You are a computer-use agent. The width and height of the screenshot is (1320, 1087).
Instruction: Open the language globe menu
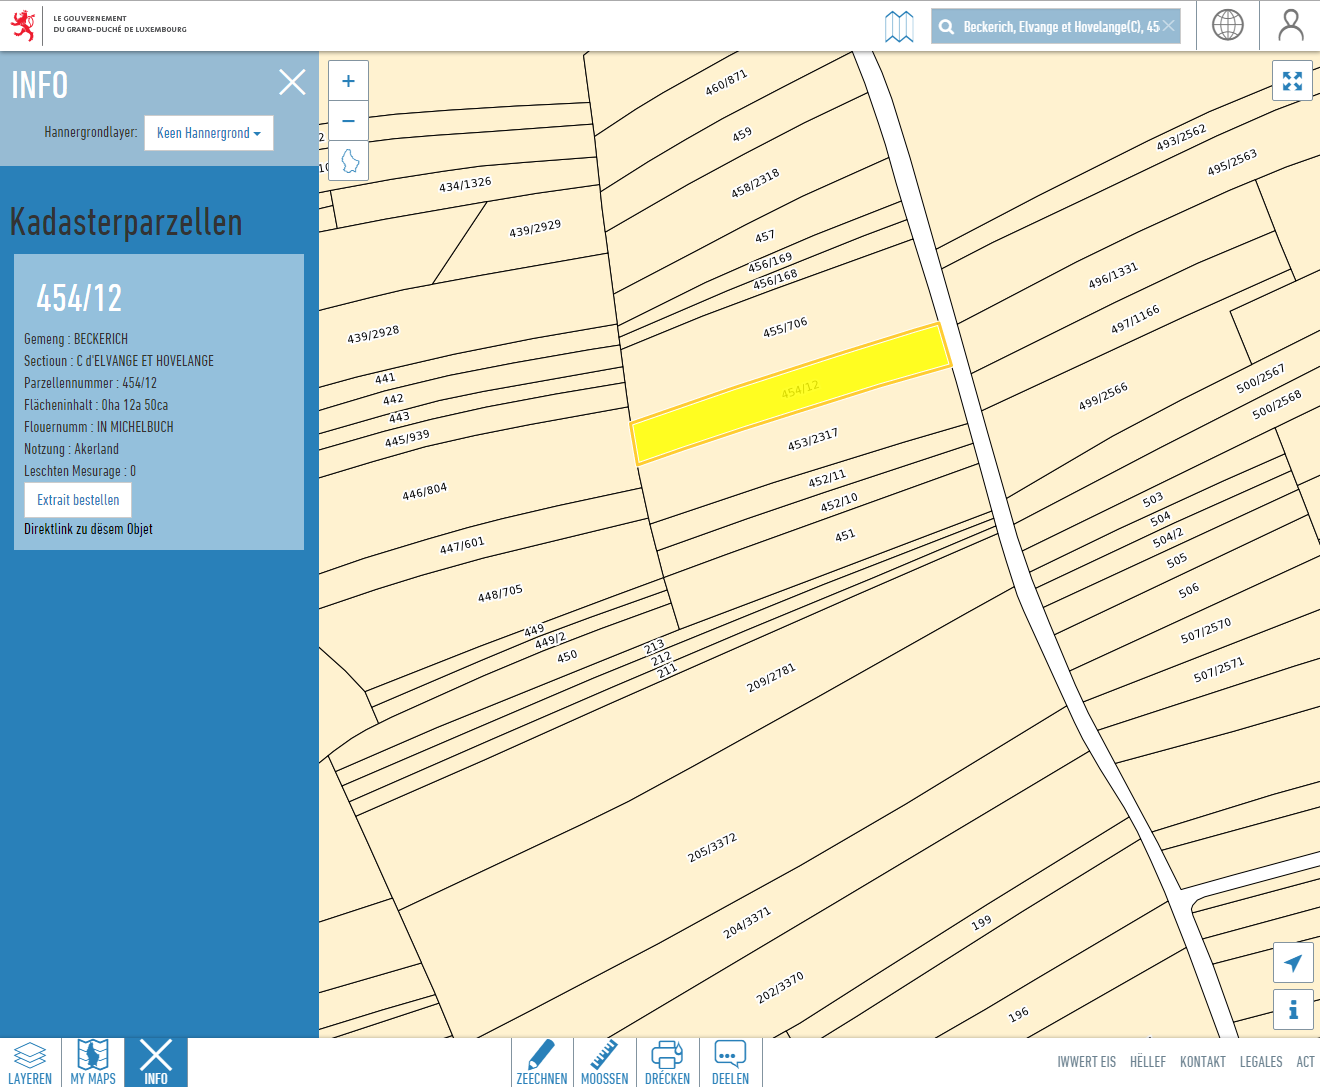point(1227,25)
